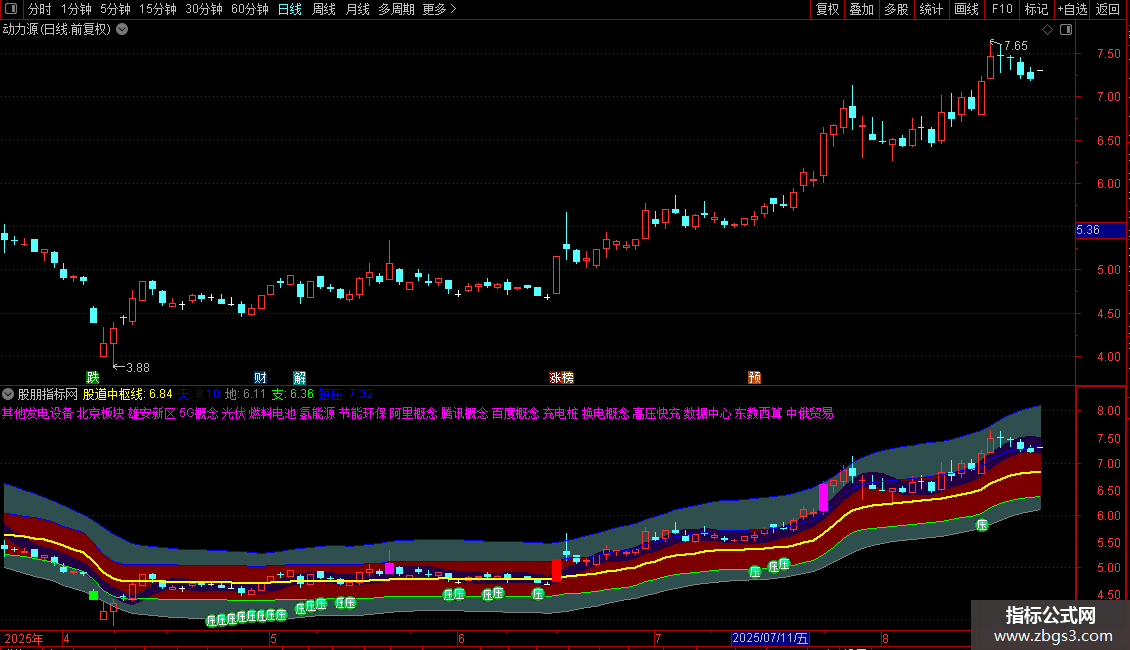Click the 燃料电池 concept tag
Image resolution: width=1130 pixels, height=650 pixels.
272,414
